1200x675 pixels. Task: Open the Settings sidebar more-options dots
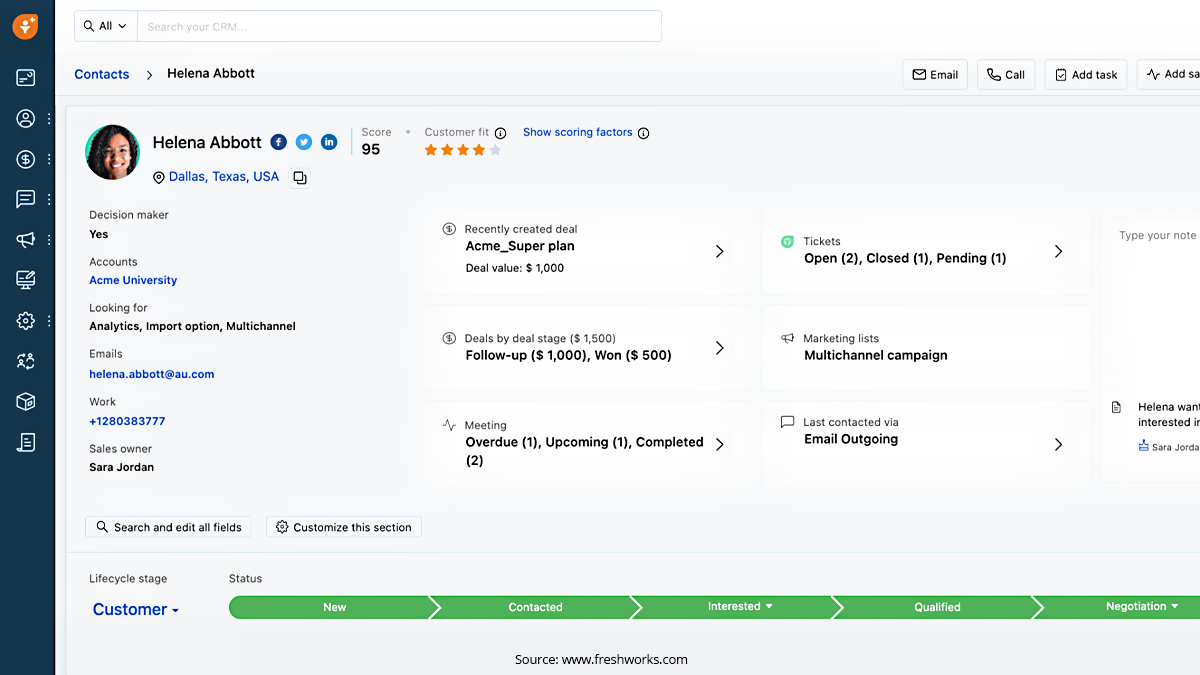point(49,321)
